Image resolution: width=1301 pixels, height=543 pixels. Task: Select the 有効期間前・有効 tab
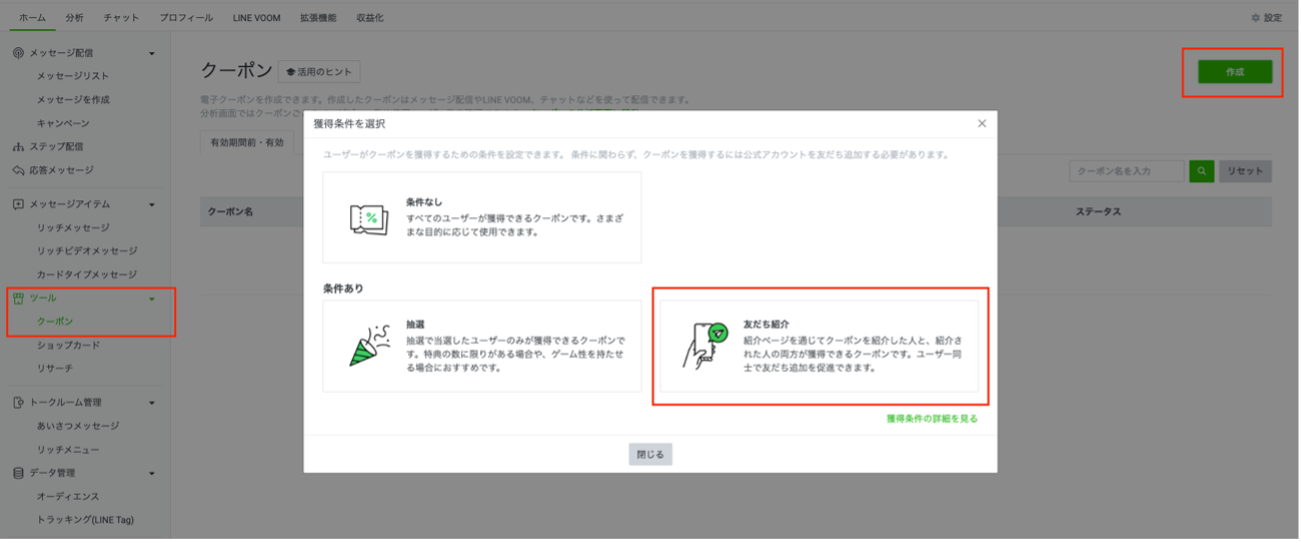pyautogui.click(x=246, y=143)
